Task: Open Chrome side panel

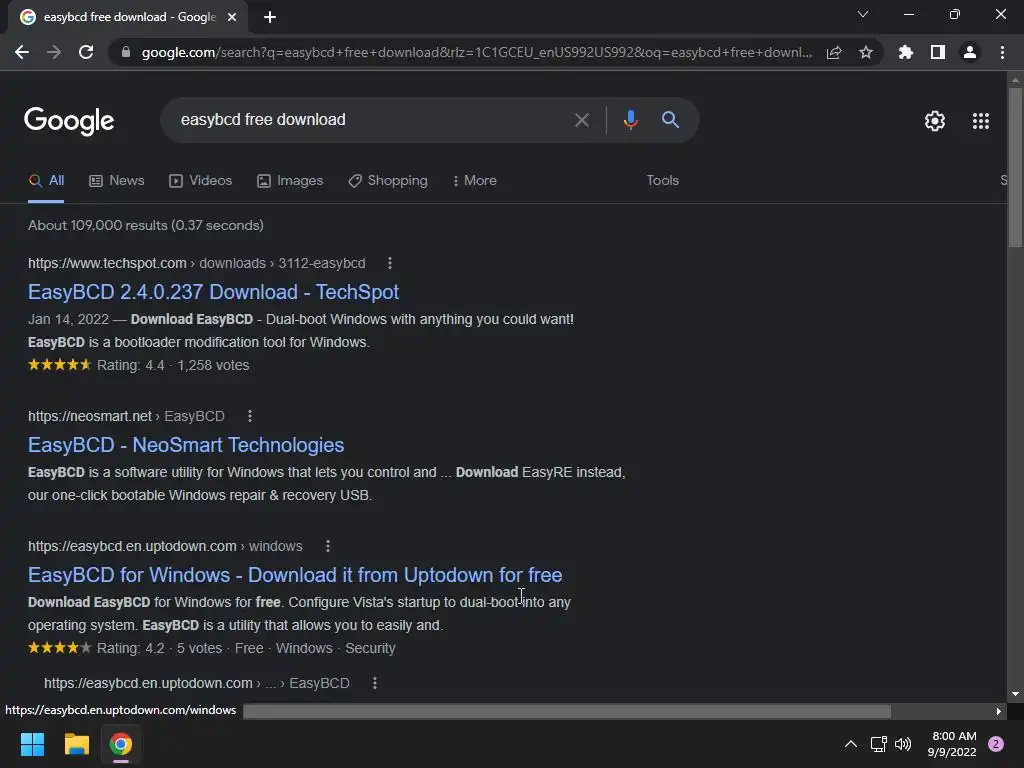Action: 938,52
